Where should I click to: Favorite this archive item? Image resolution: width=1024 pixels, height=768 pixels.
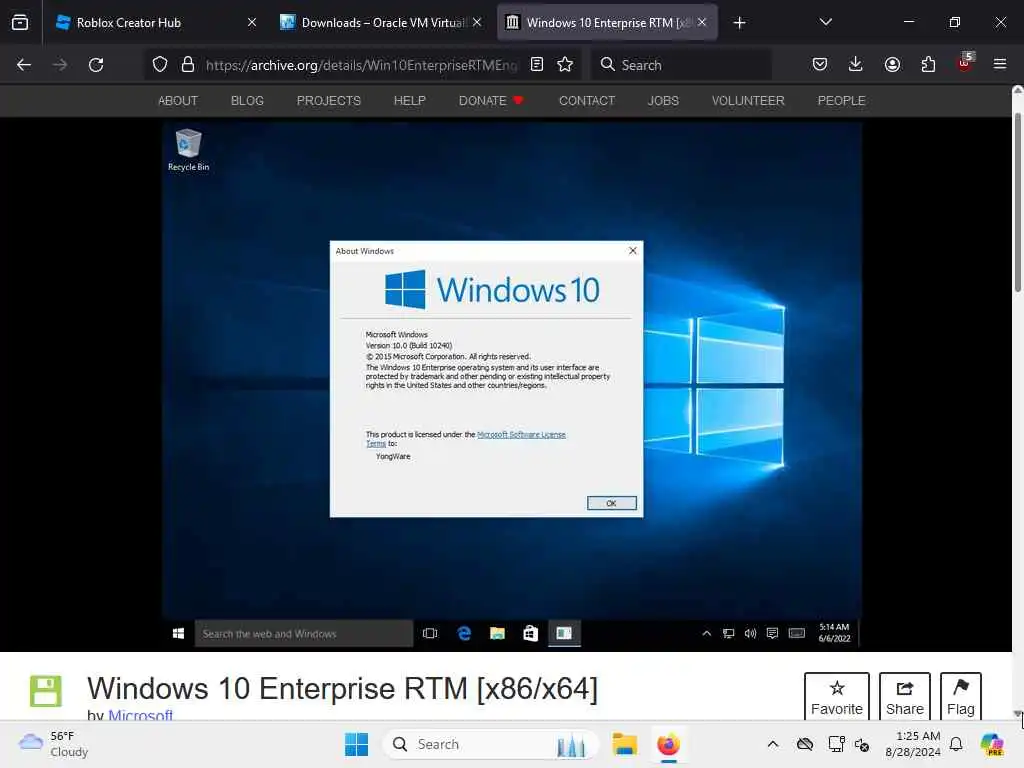click(x=837, y=697)
